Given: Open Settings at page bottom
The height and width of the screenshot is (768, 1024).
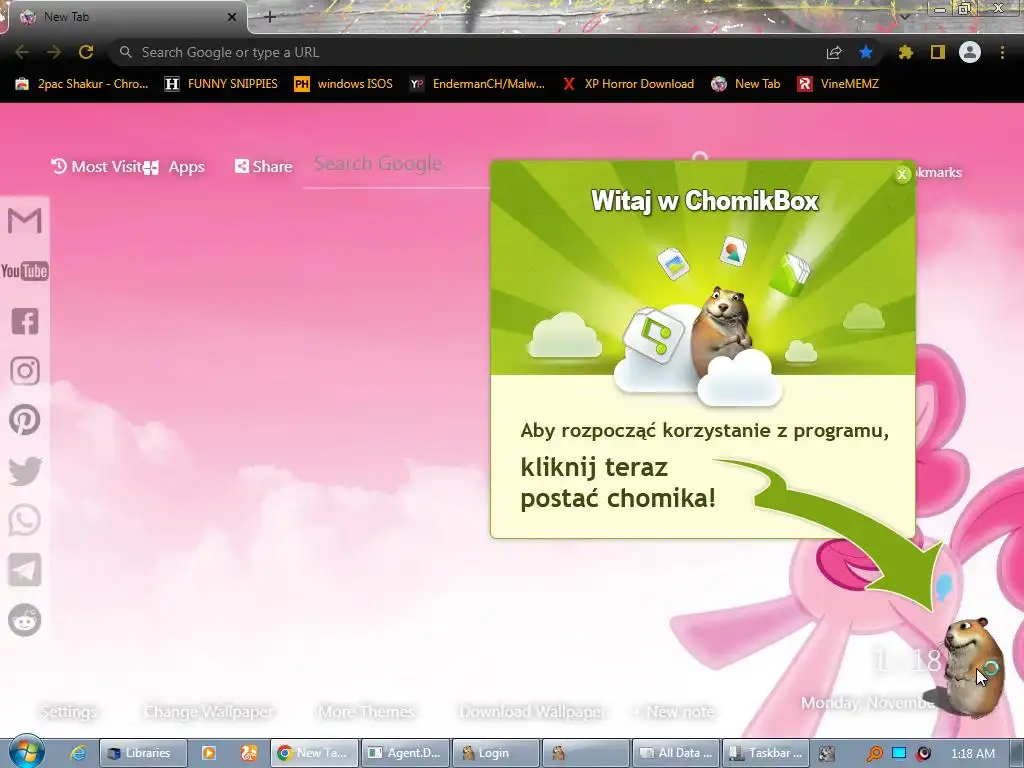Looking at the screenshot, I should point(68,712).
